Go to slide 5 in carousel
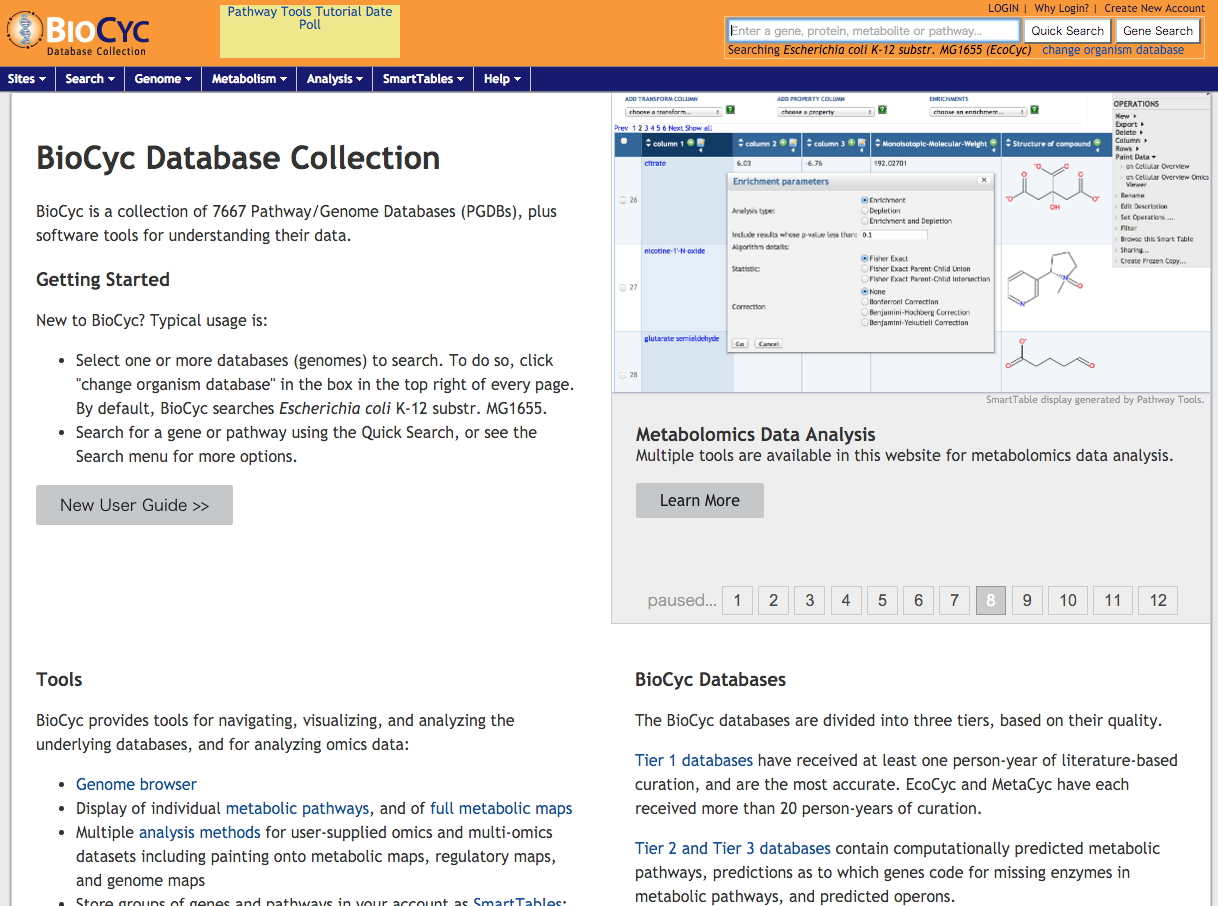 pyautogui.click(x=882, y=600)
